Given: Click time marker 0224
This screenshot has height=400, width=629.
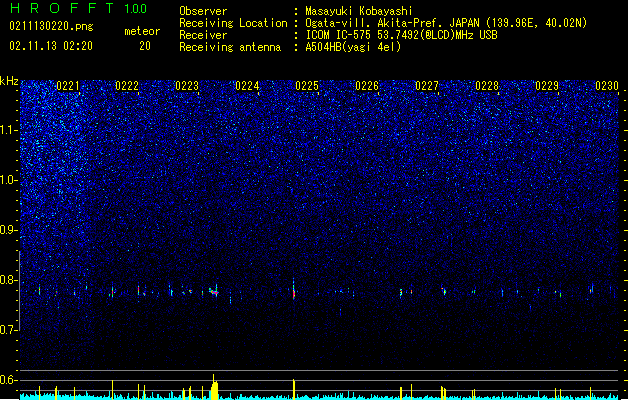Looking at the screenshot, I should coord(247,86).
